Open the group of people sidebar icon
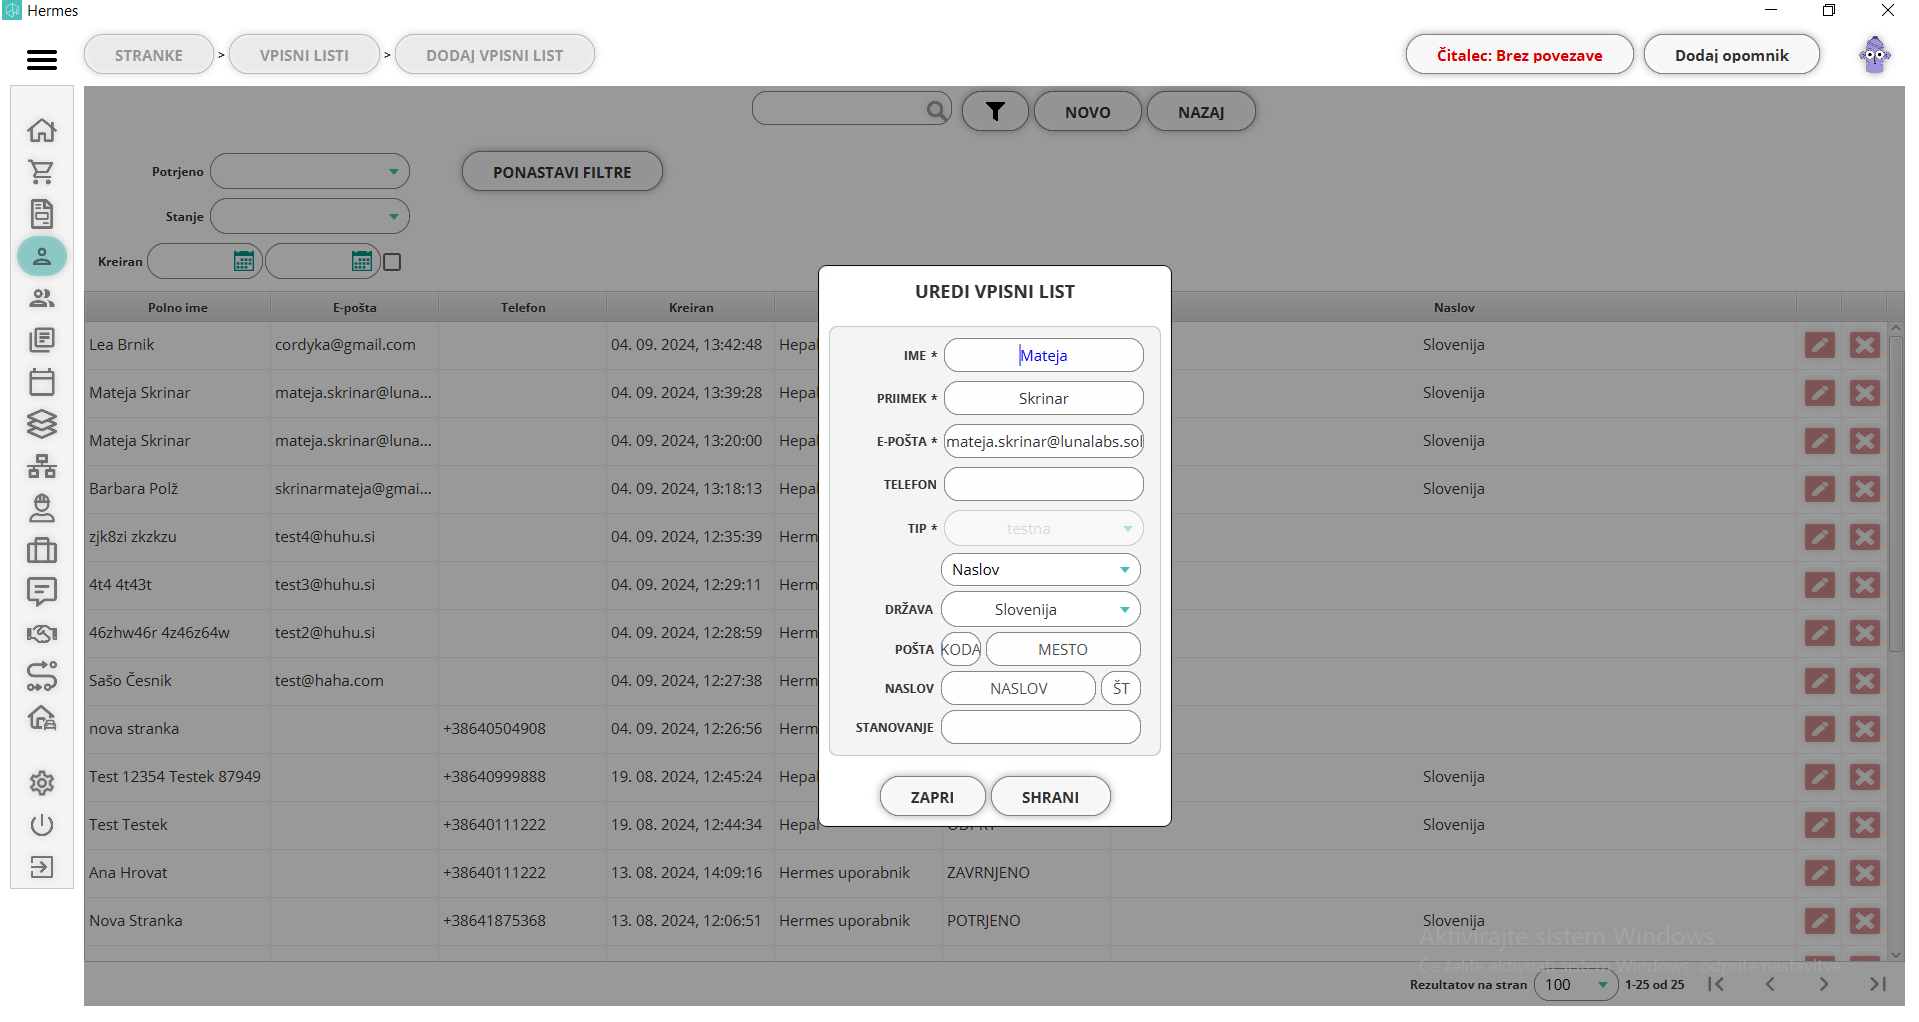The width and height of the screenshot is (1919, 1022). coord(42,298)
